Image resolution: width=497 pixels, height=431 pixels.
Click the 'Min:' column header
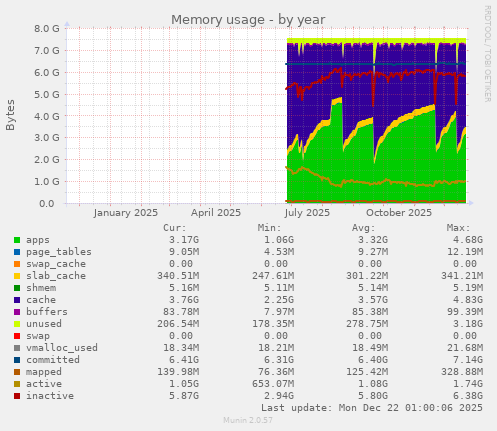(269, 228)
